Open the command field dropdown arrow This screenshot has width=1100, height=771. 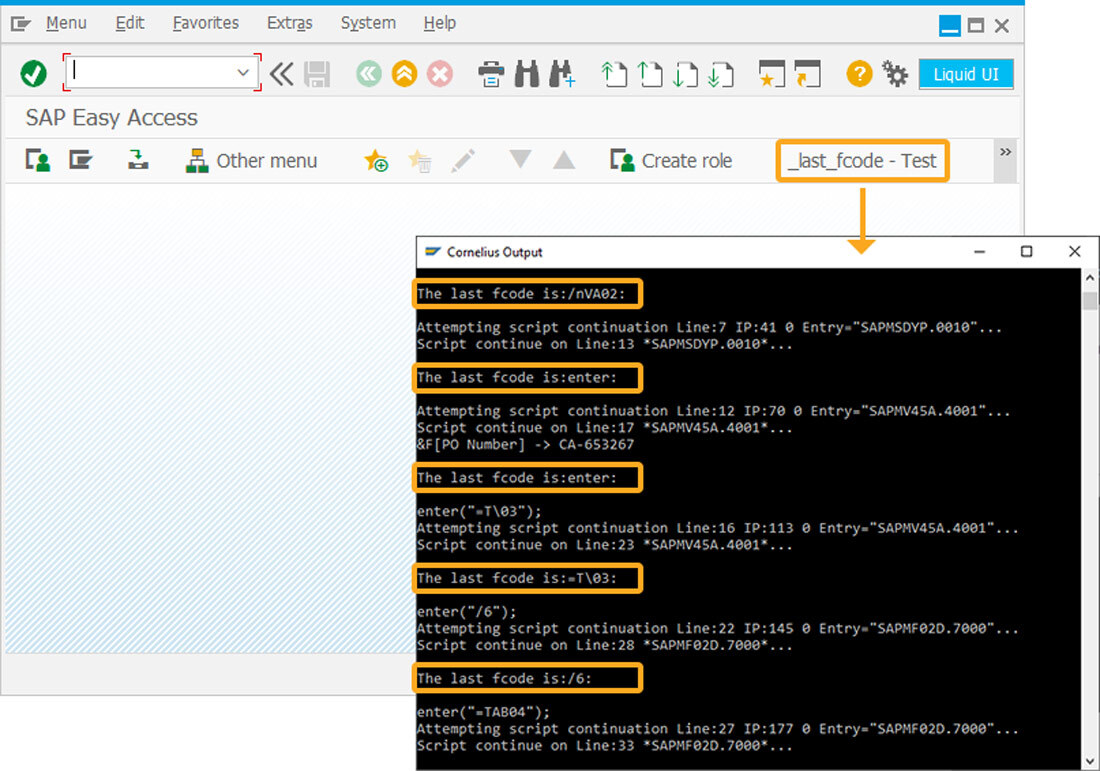coord(243,72)
